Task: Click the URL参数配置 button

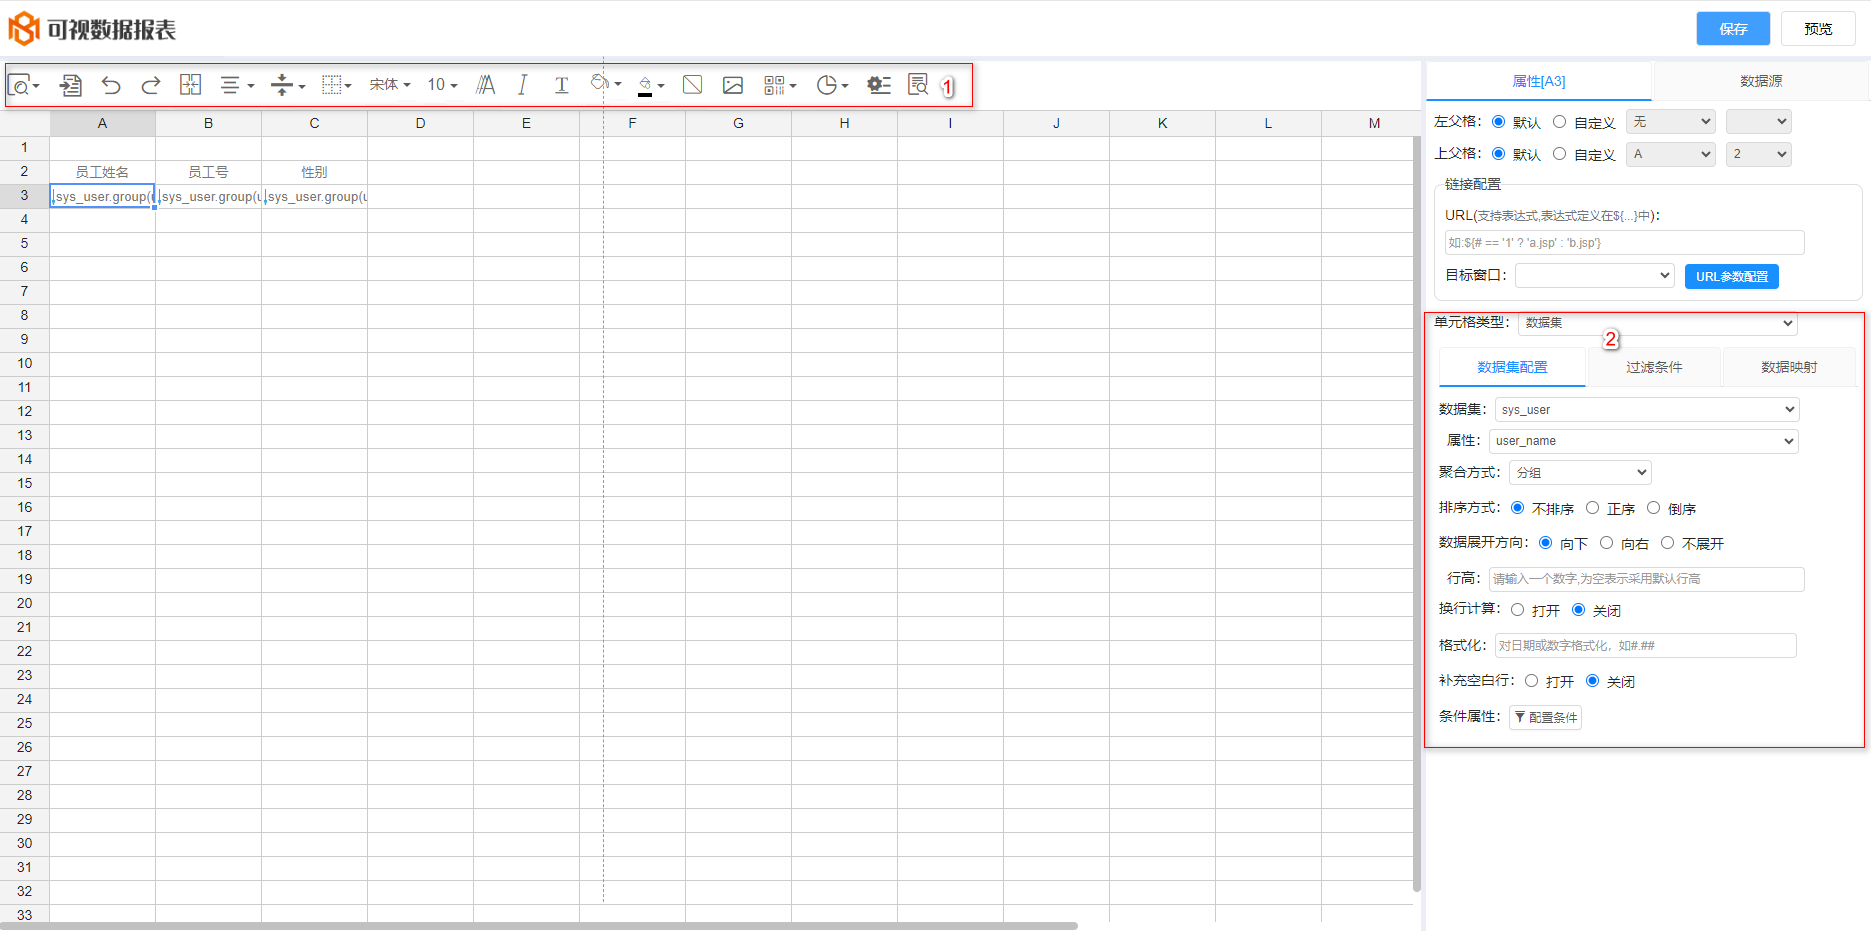Action: pos(1731,276)
